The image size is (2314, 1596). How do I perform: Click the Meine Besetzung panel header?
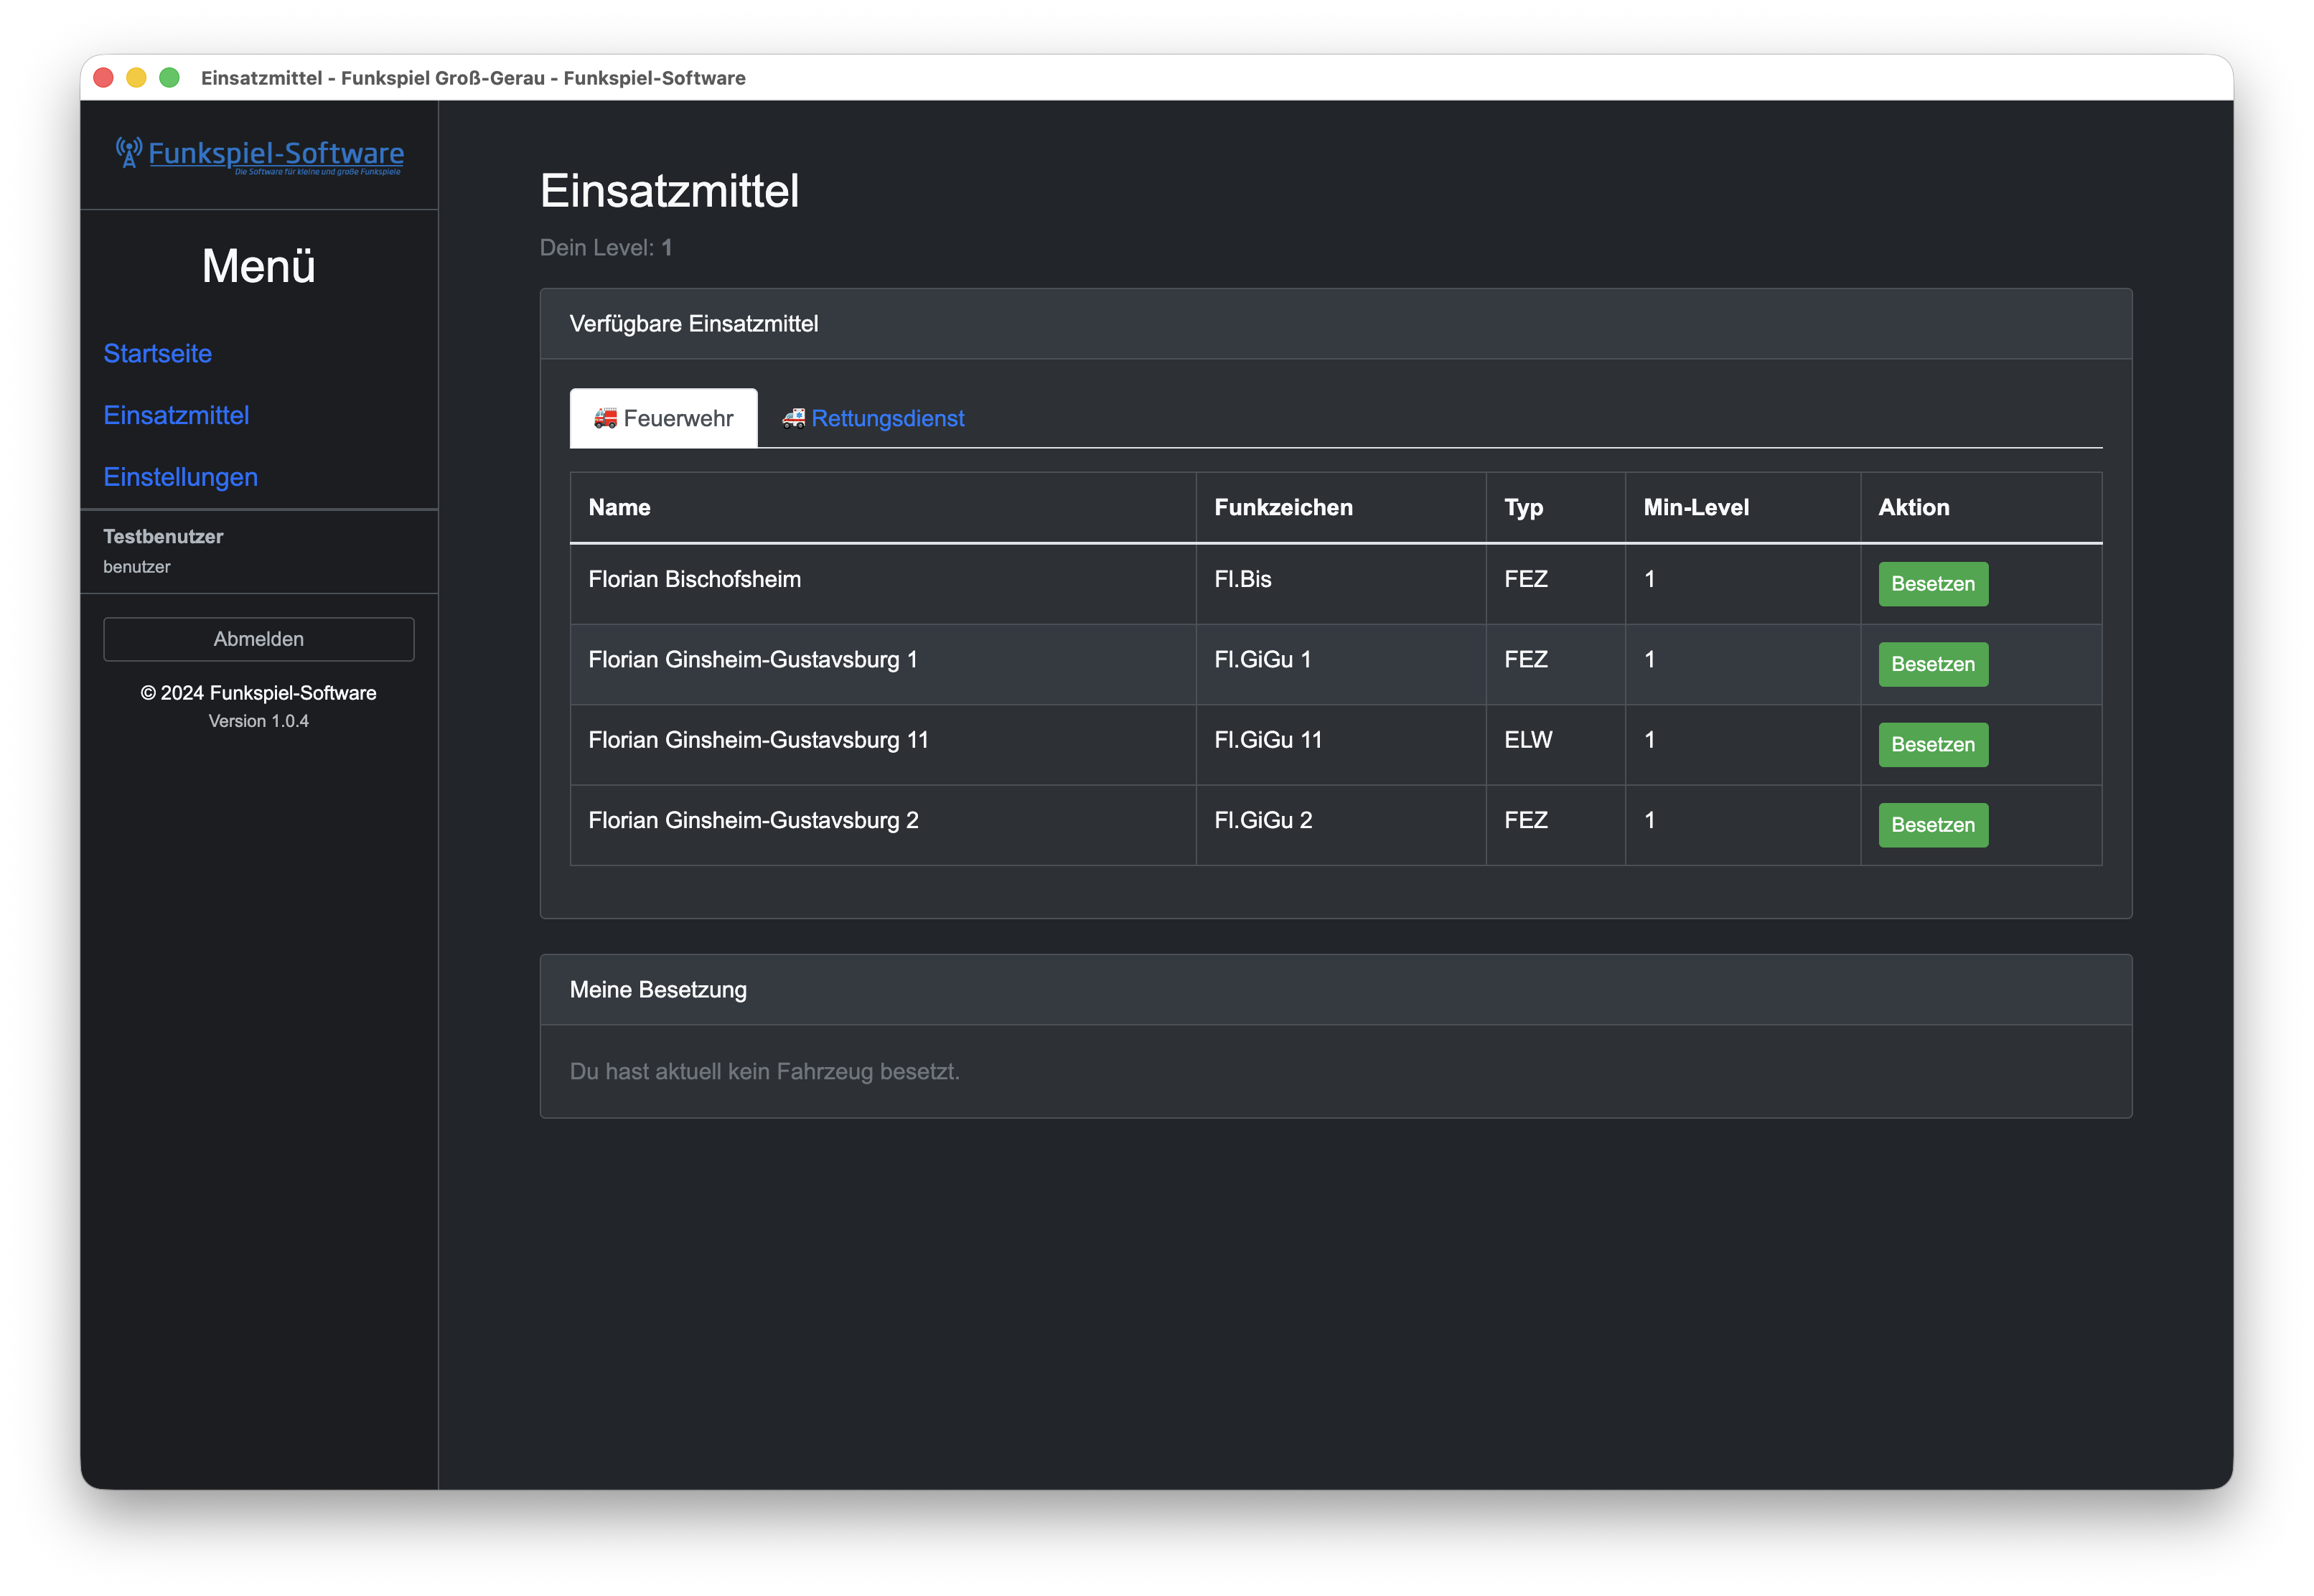tap(658, 989)
